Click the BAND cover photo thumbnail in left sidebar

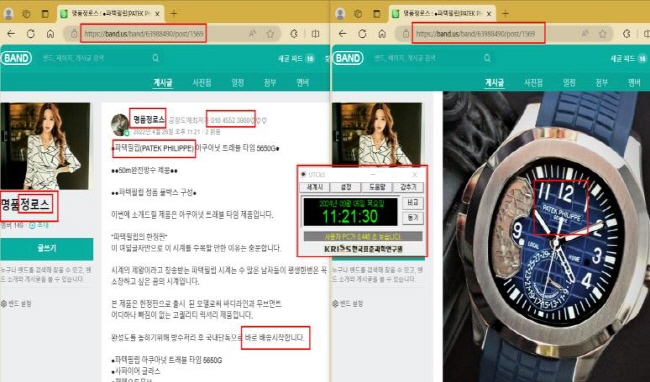coord(45,146)
